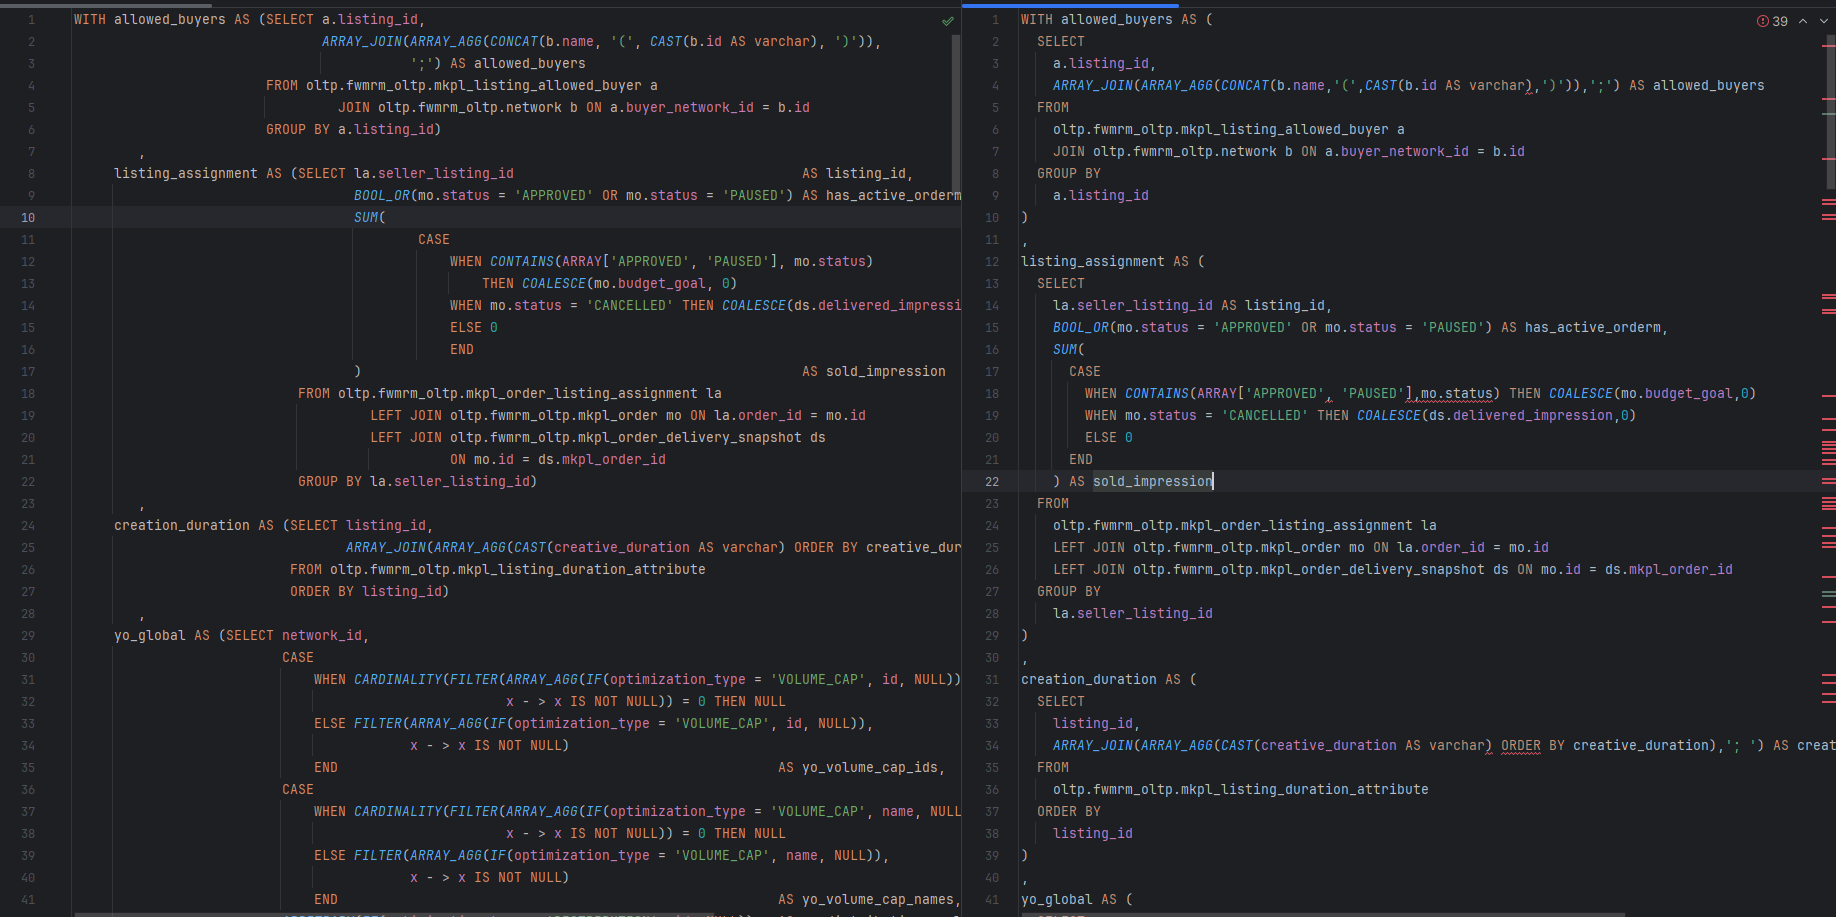Click 'BOOL_OR' function in left editor
1836x917 pixels.
coord(382,195)
